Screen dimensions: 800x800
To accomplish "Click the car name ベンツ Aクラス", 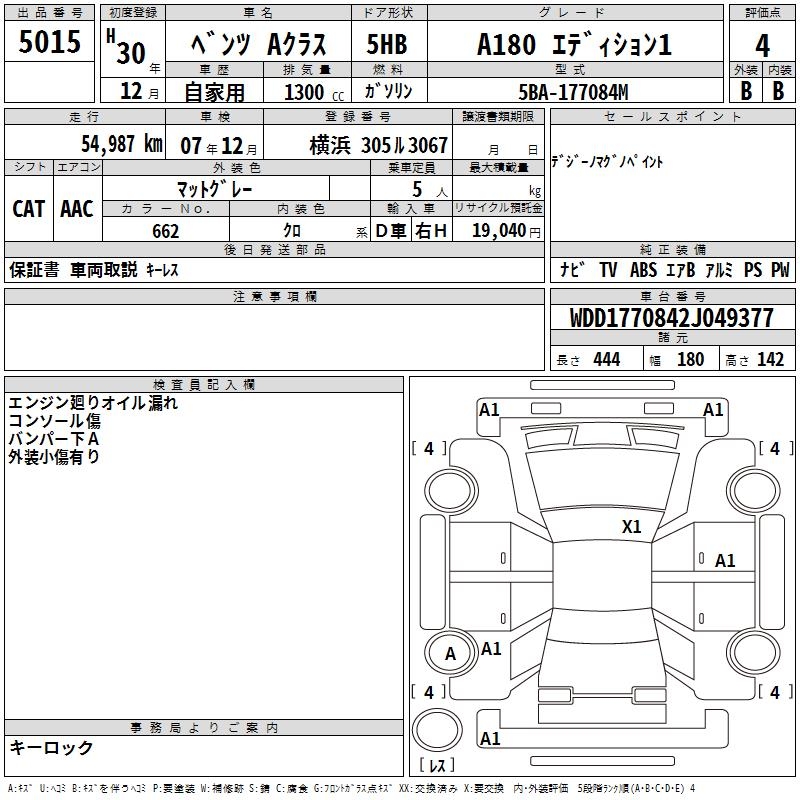I will pyautogui.click(x=259, y=43).
